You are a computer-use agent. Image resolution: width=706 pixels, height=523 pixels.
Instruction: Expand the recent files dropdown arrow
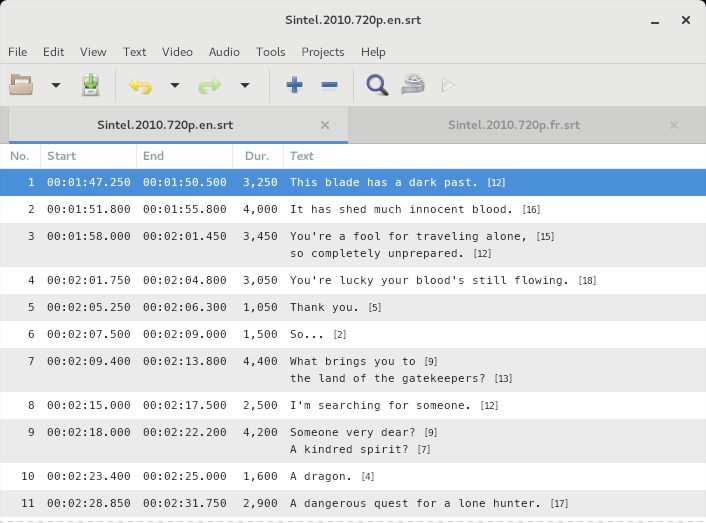[x=56, y=85]
